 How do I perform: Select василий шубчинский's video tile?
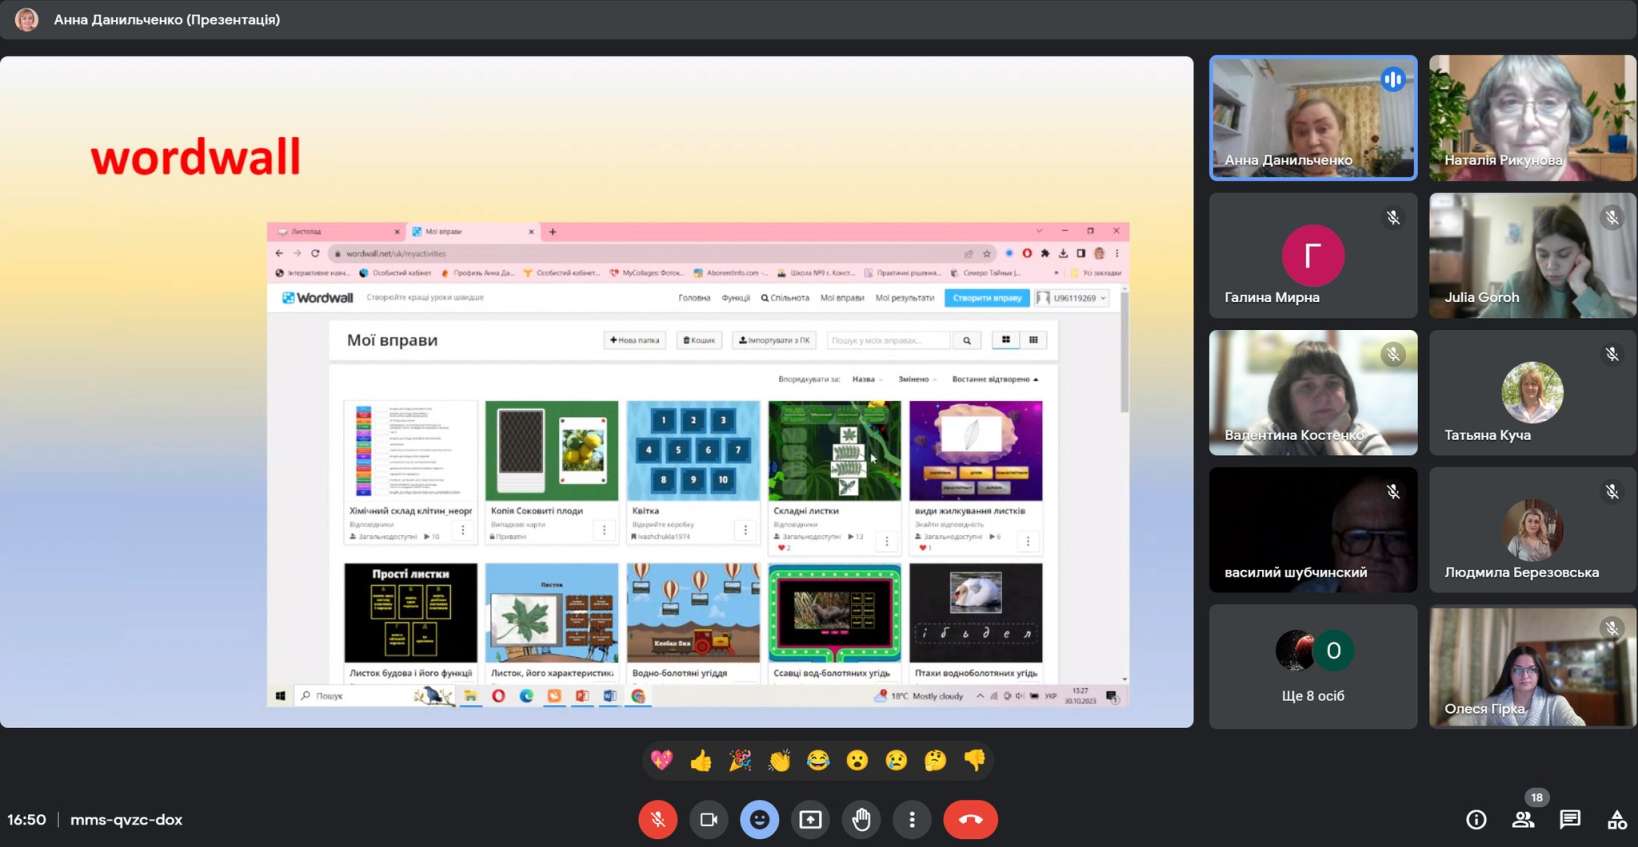click(1313, 530)
